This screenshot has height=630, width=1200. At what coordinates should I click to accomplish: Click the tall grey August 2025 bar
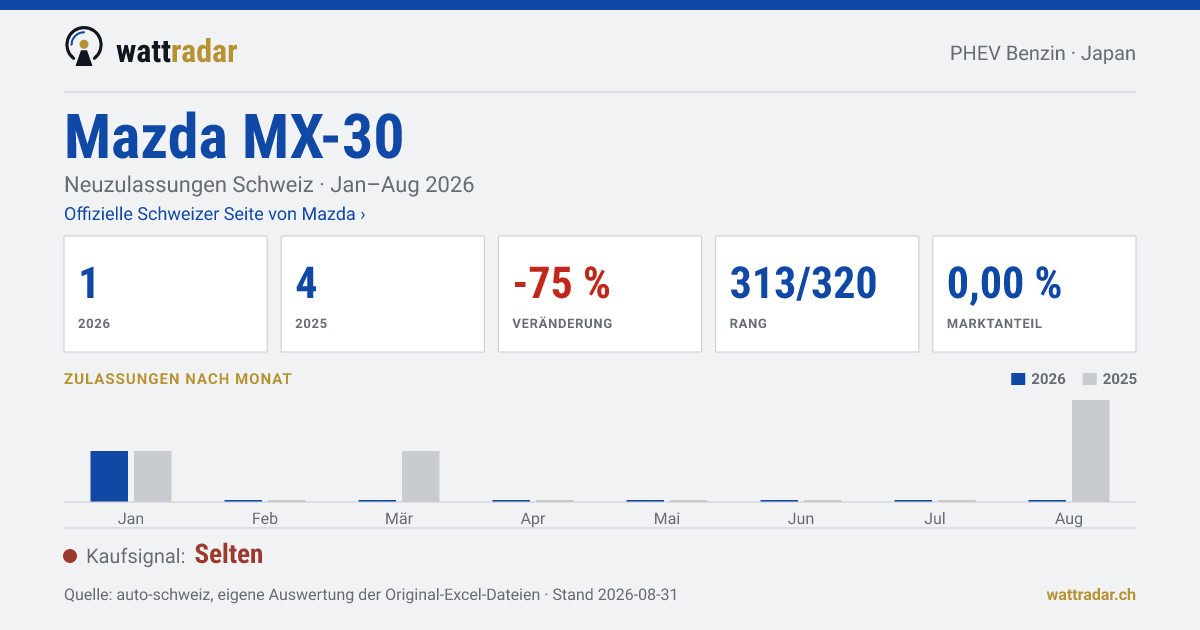[x=1091, y=451]
